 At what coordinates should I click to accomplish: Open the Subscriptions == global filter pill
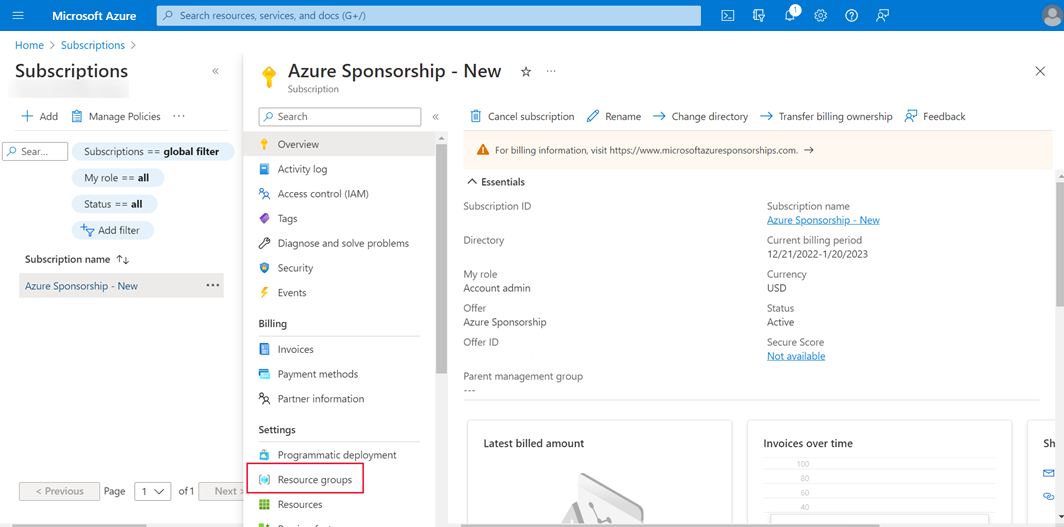(153, 152)
